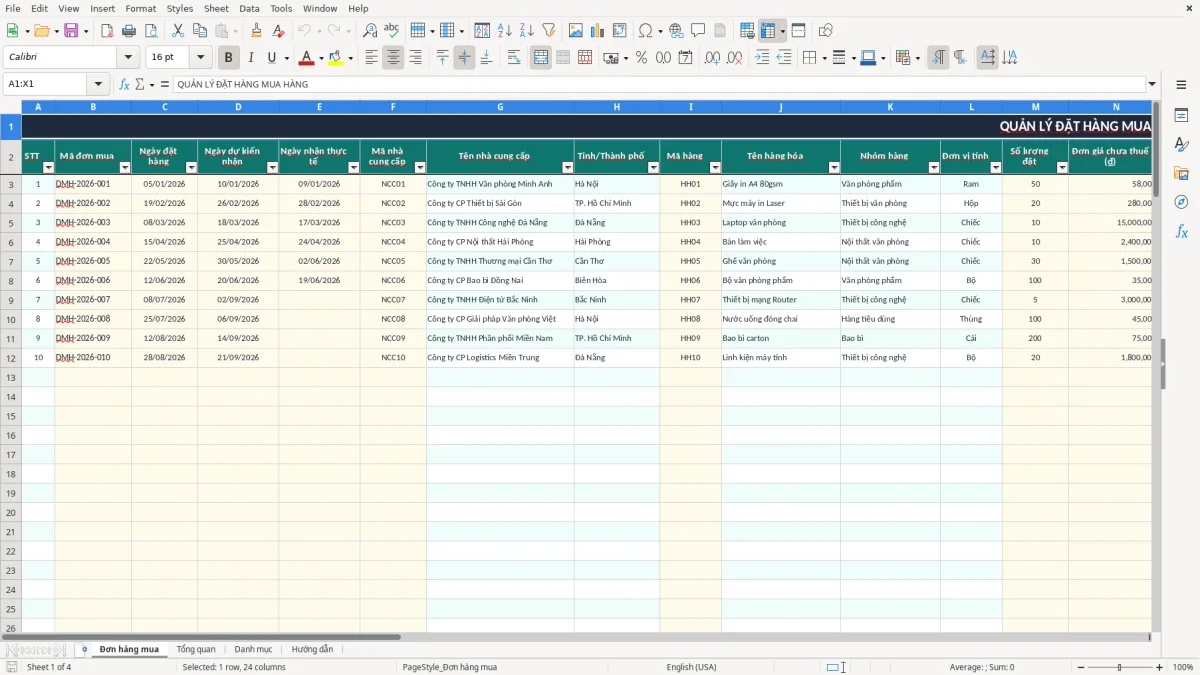
Task: Open the sidebar Styles panel icon
Action: [x=1181, y=145]
